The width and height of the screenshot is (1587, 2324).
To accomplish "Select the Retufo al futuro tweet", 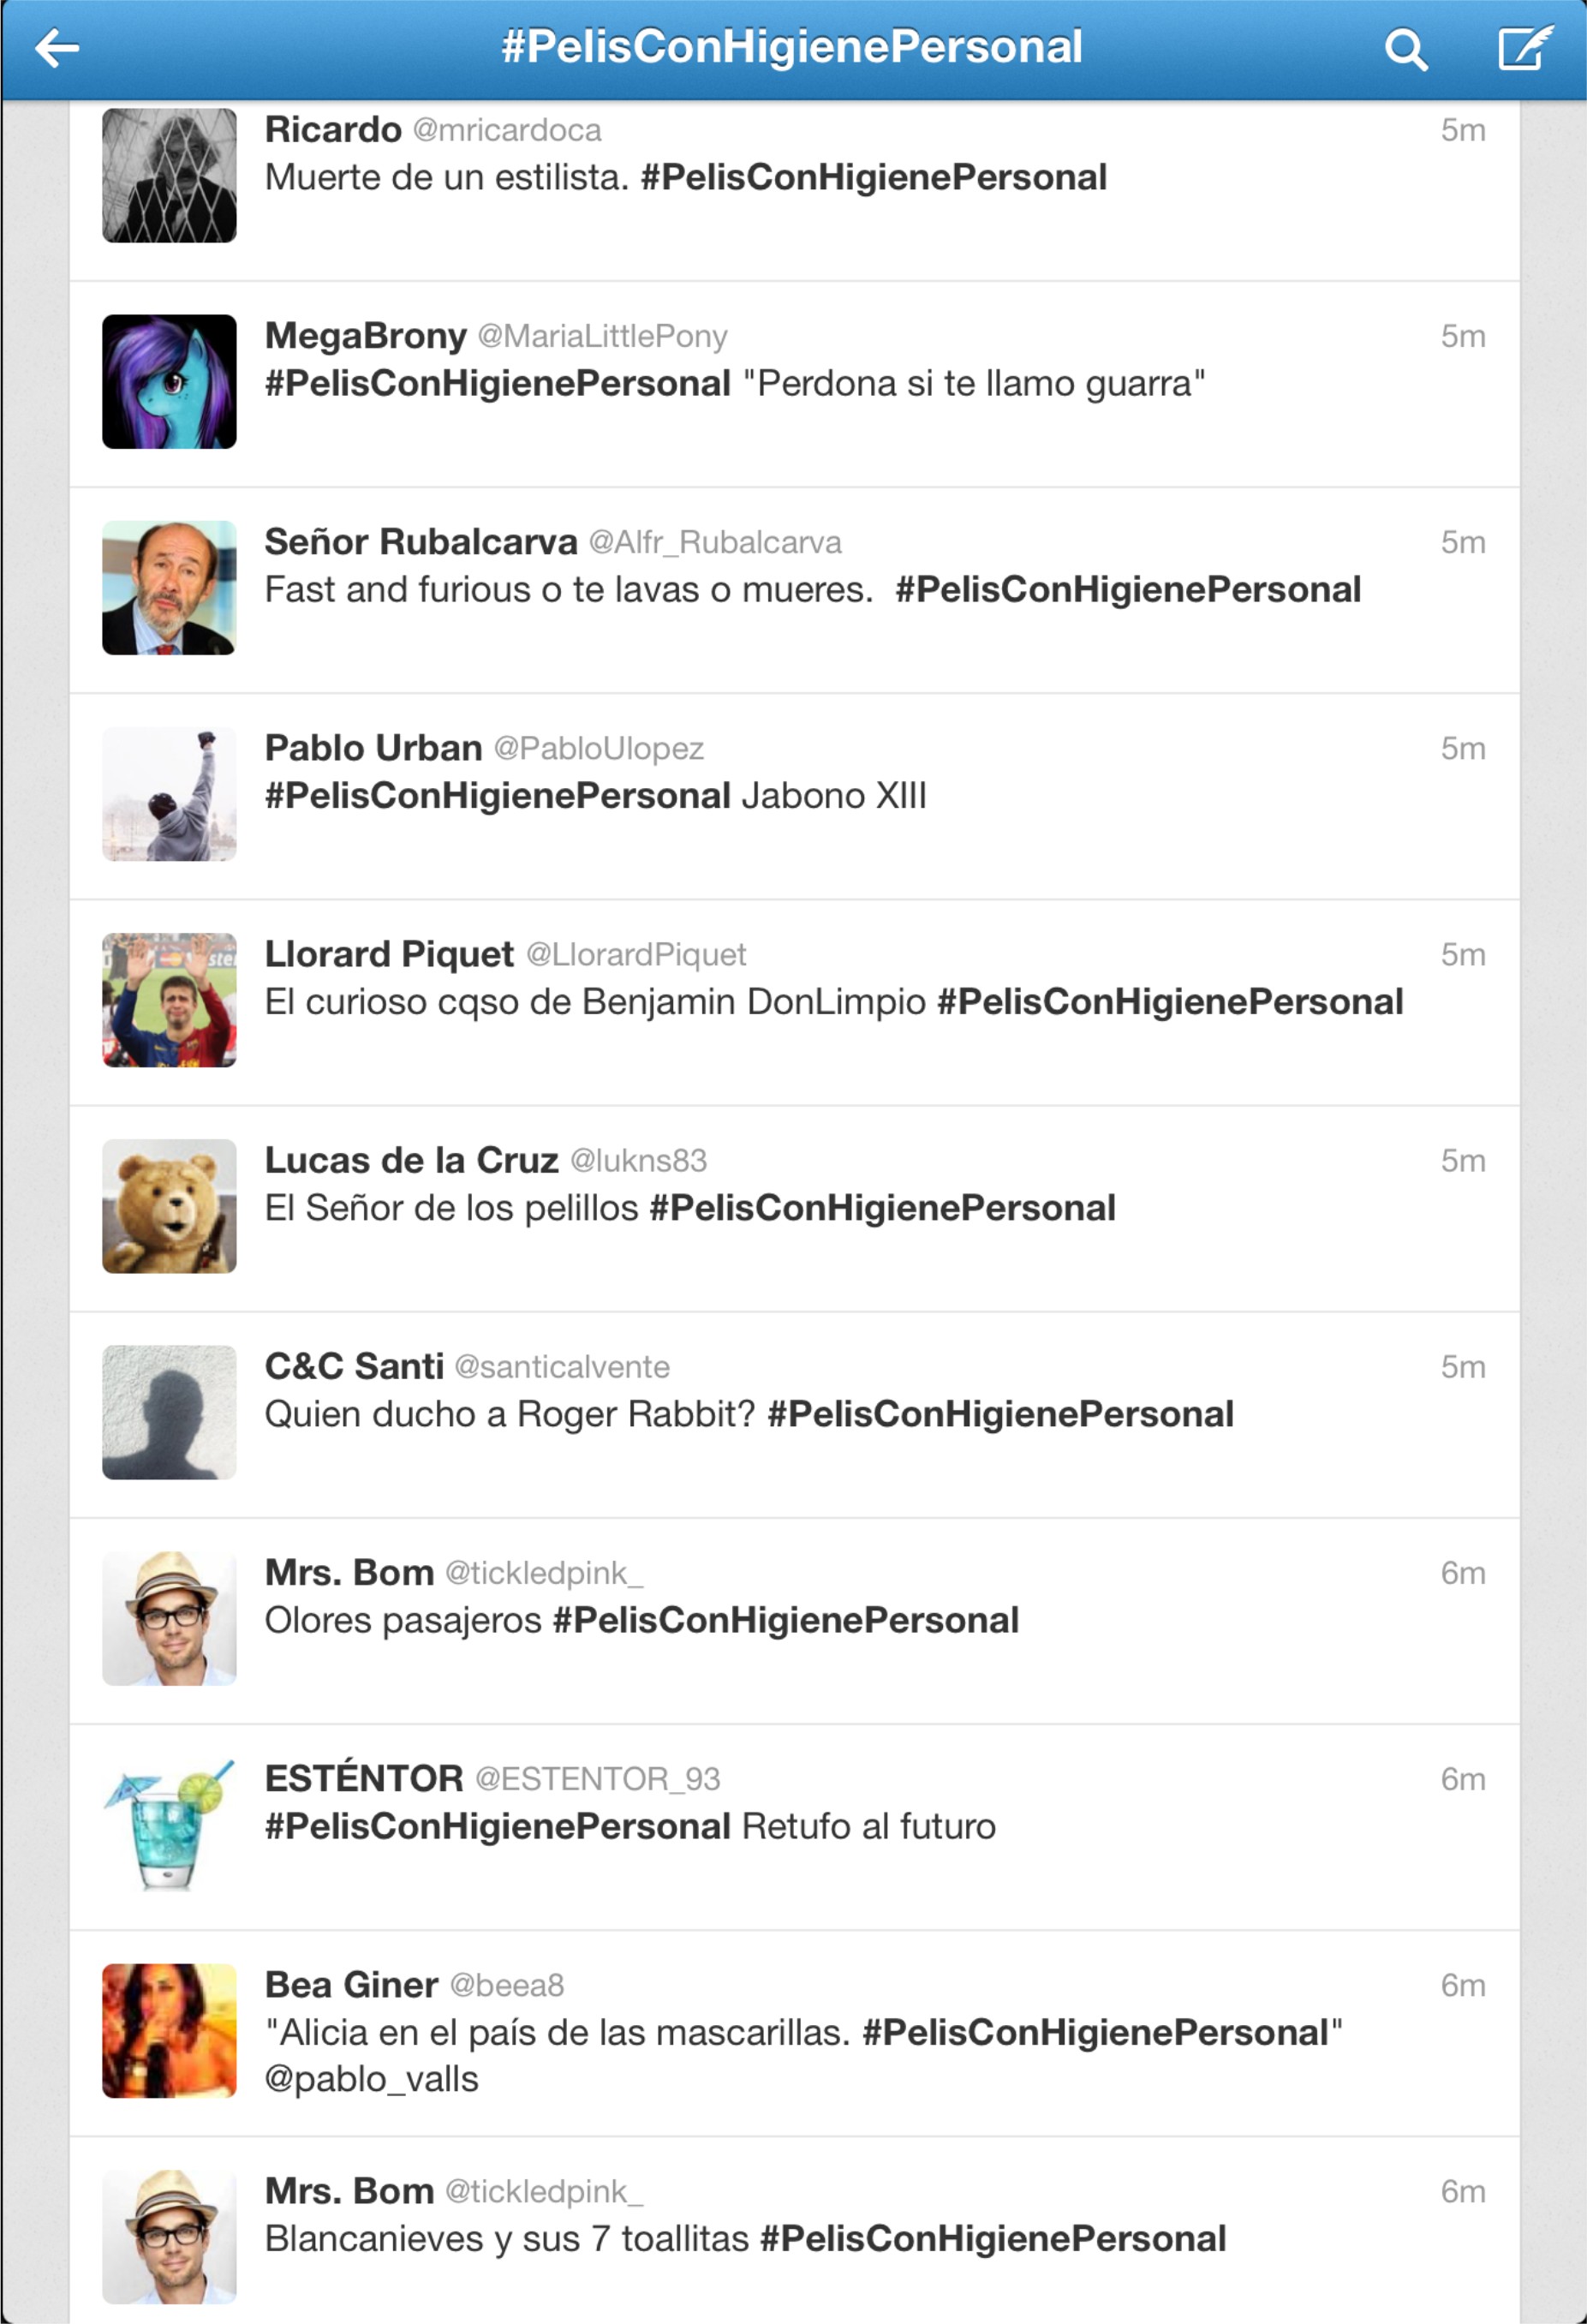I will [794, 1826].
